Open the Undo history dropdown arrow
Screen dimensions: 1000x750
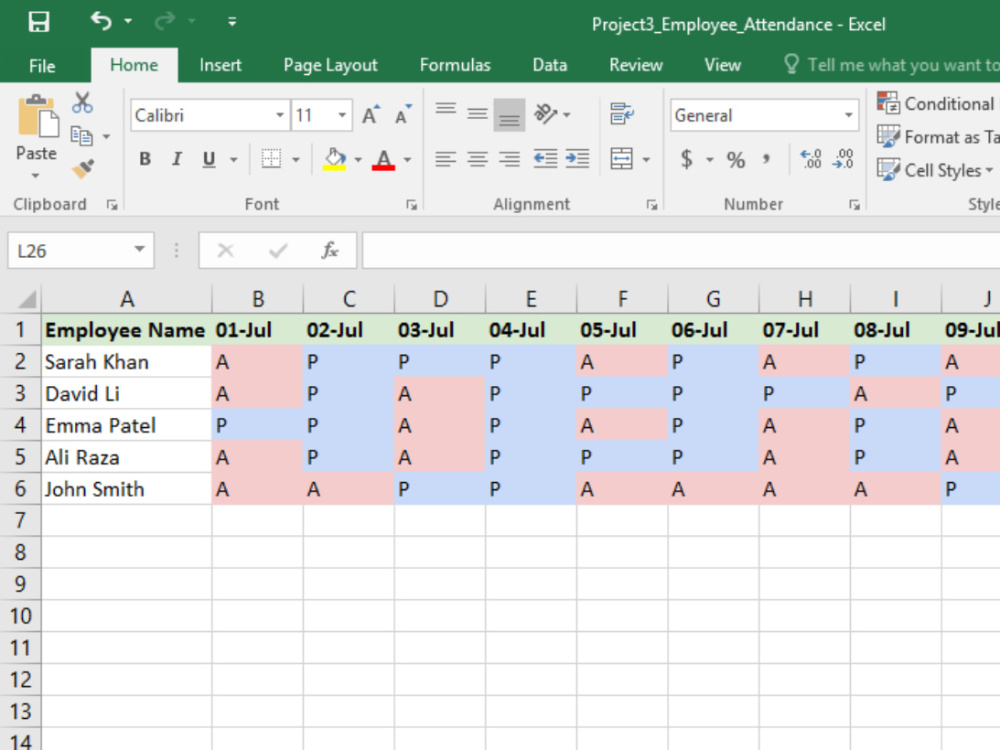128,22
